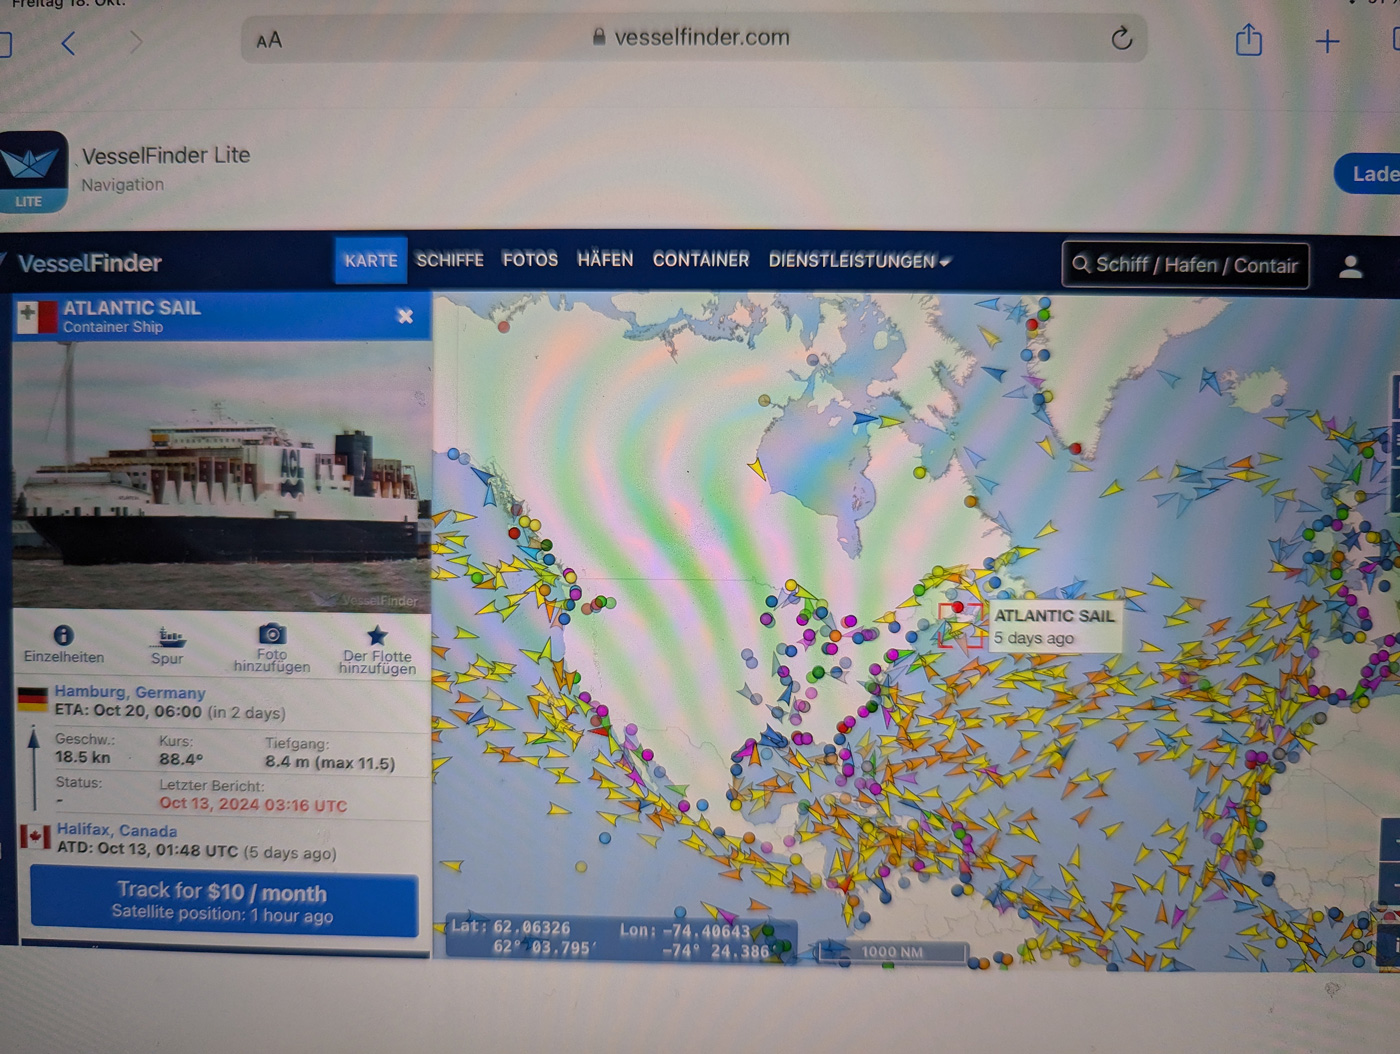Reload page in Safari address bar

1122,39
